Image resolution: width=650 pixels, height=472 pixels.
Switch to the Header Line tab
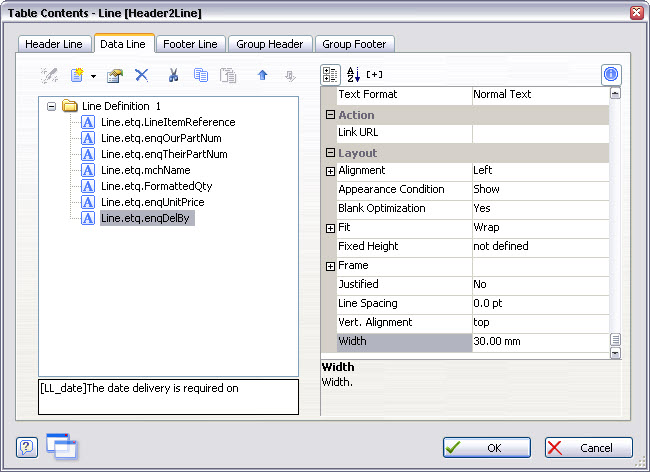(54, 44)
